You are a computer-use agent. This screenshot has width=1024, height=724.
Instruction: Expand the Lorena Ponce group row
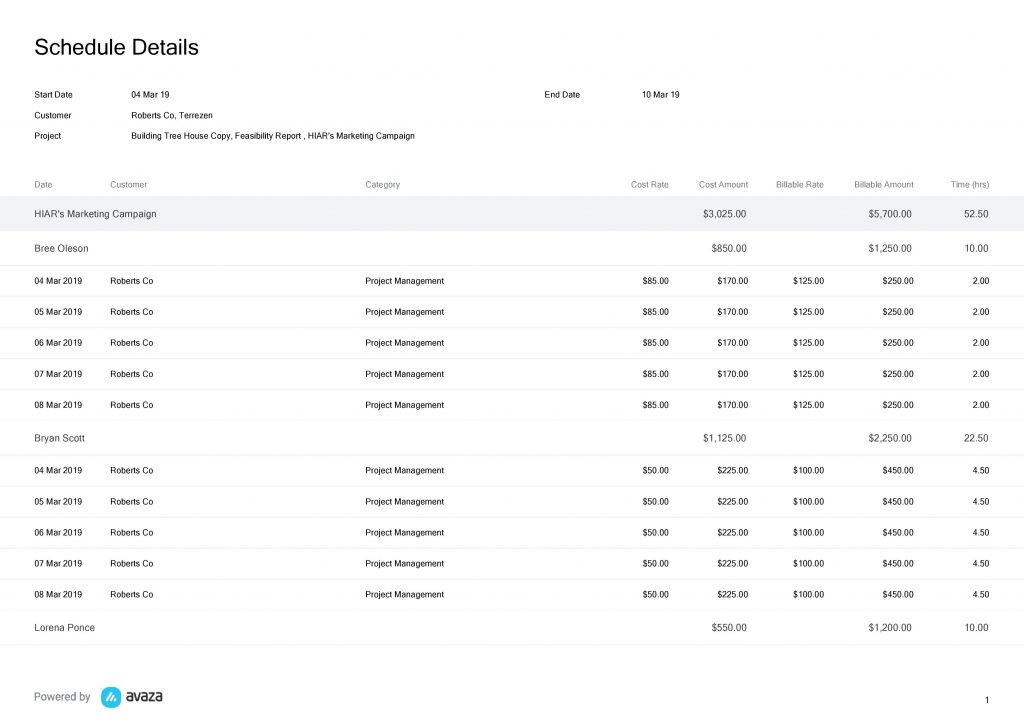pos(64,627)
